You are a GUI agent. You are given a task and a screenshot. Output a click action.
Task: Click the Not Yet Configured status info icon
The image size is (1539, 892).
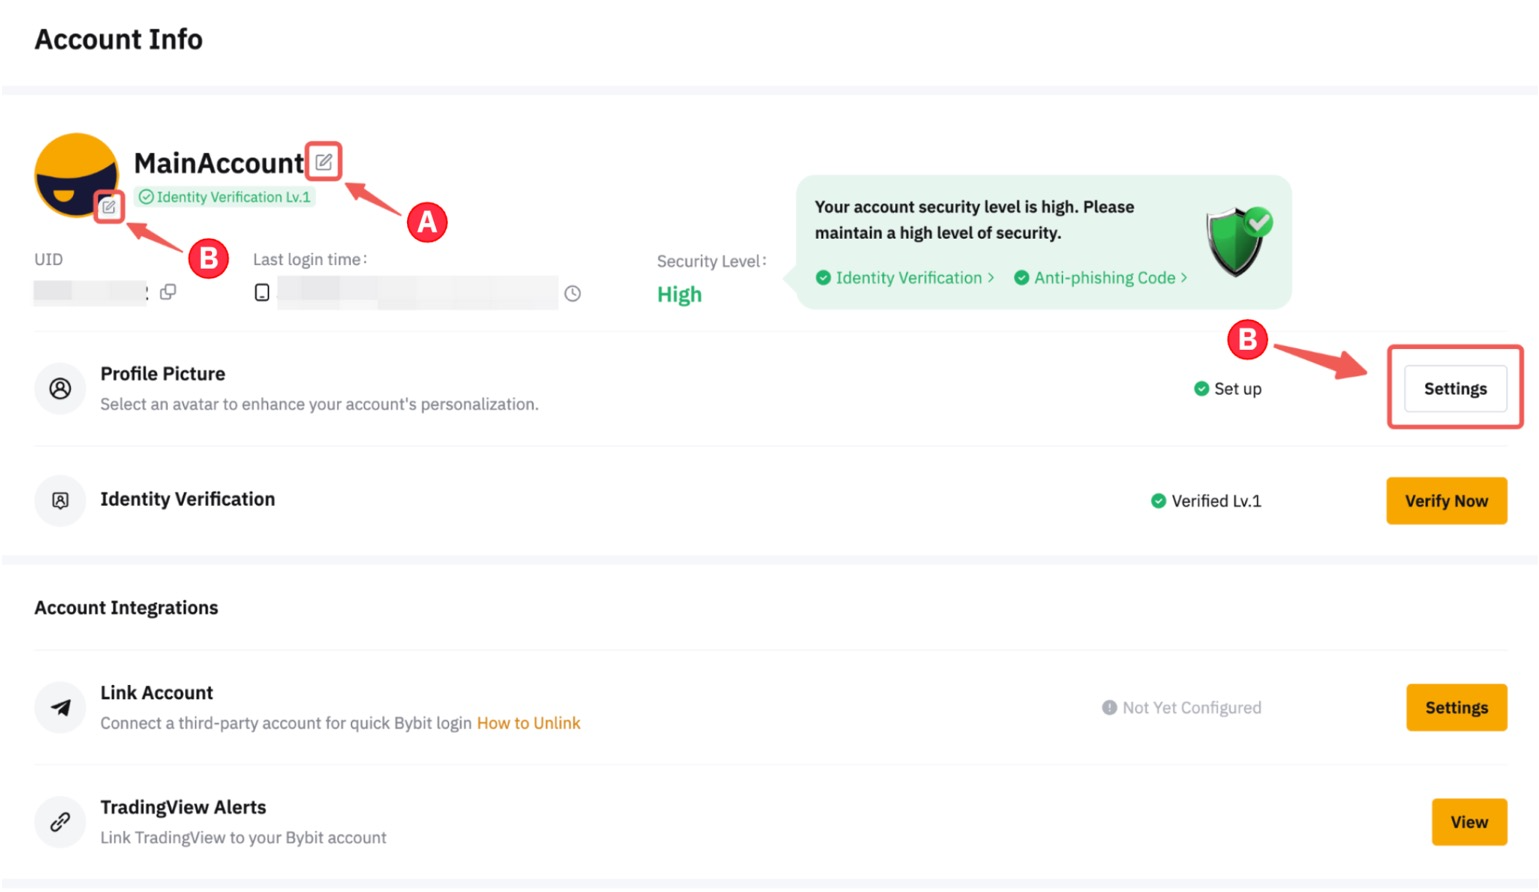[1109, 708]
